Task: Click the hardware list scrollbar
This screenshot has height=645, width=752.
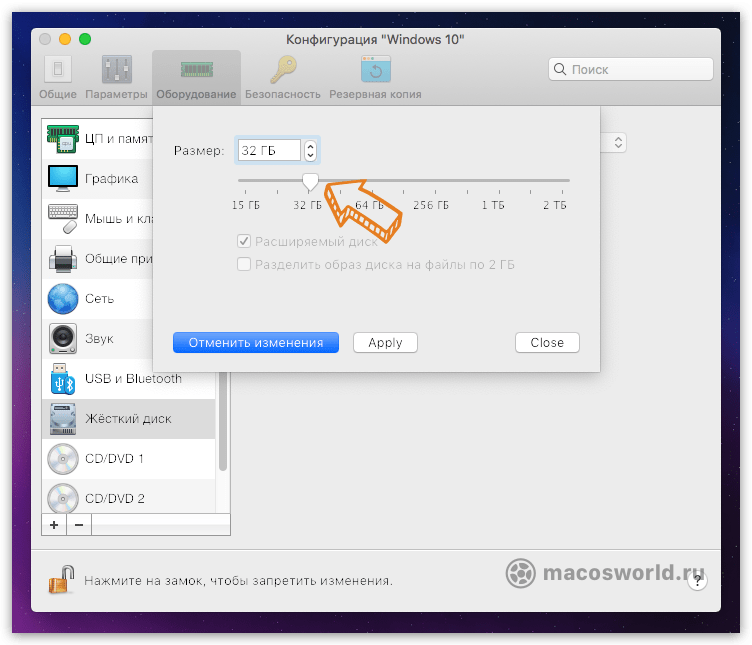Action: coord(223,421)
